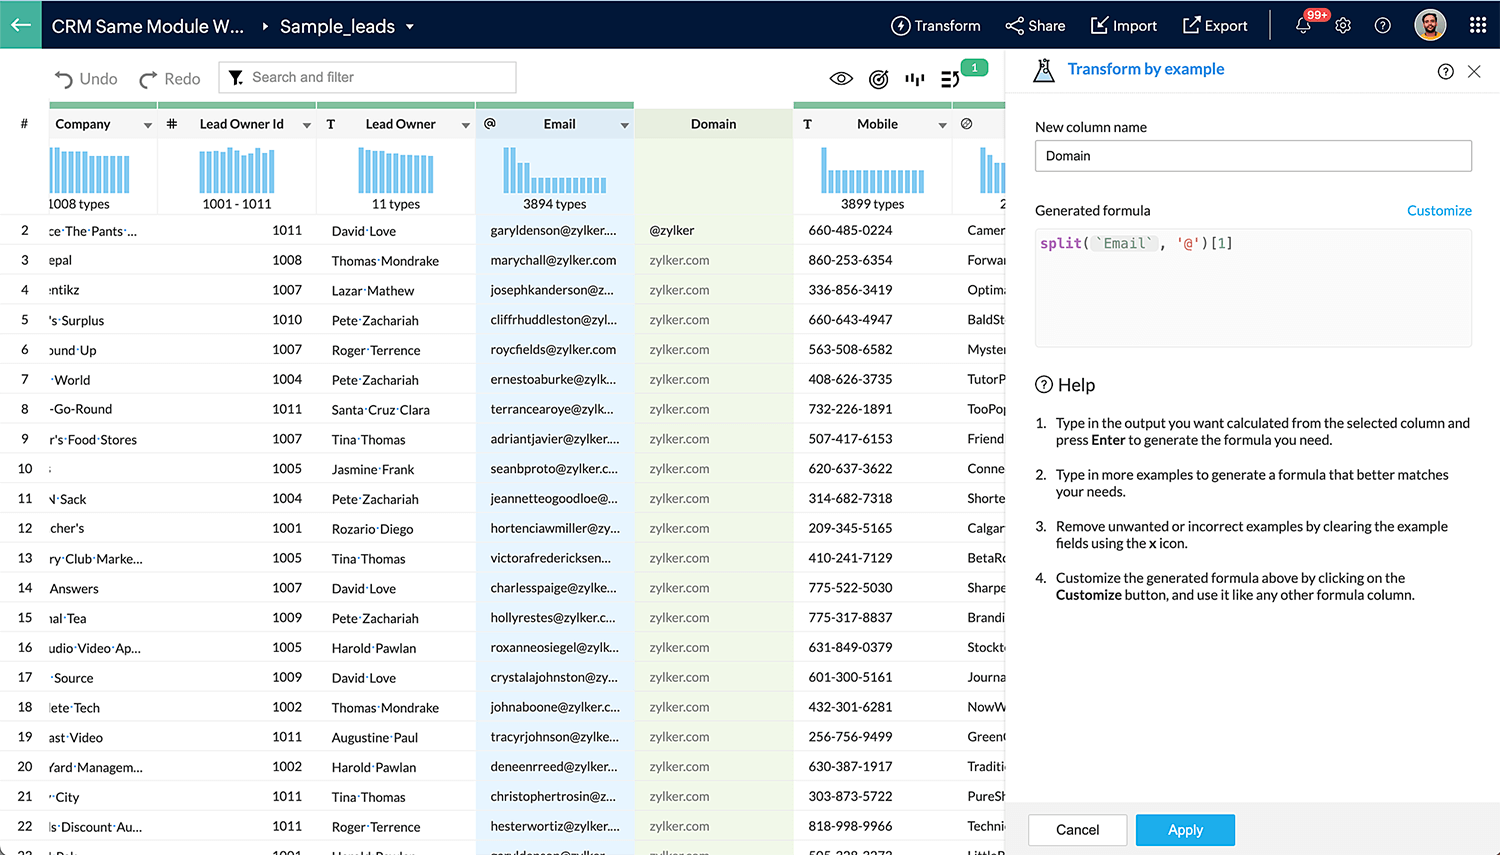Click the target data quality icon
The height and width of the screenshot is (855, 1500).
(x=878, y=79)
